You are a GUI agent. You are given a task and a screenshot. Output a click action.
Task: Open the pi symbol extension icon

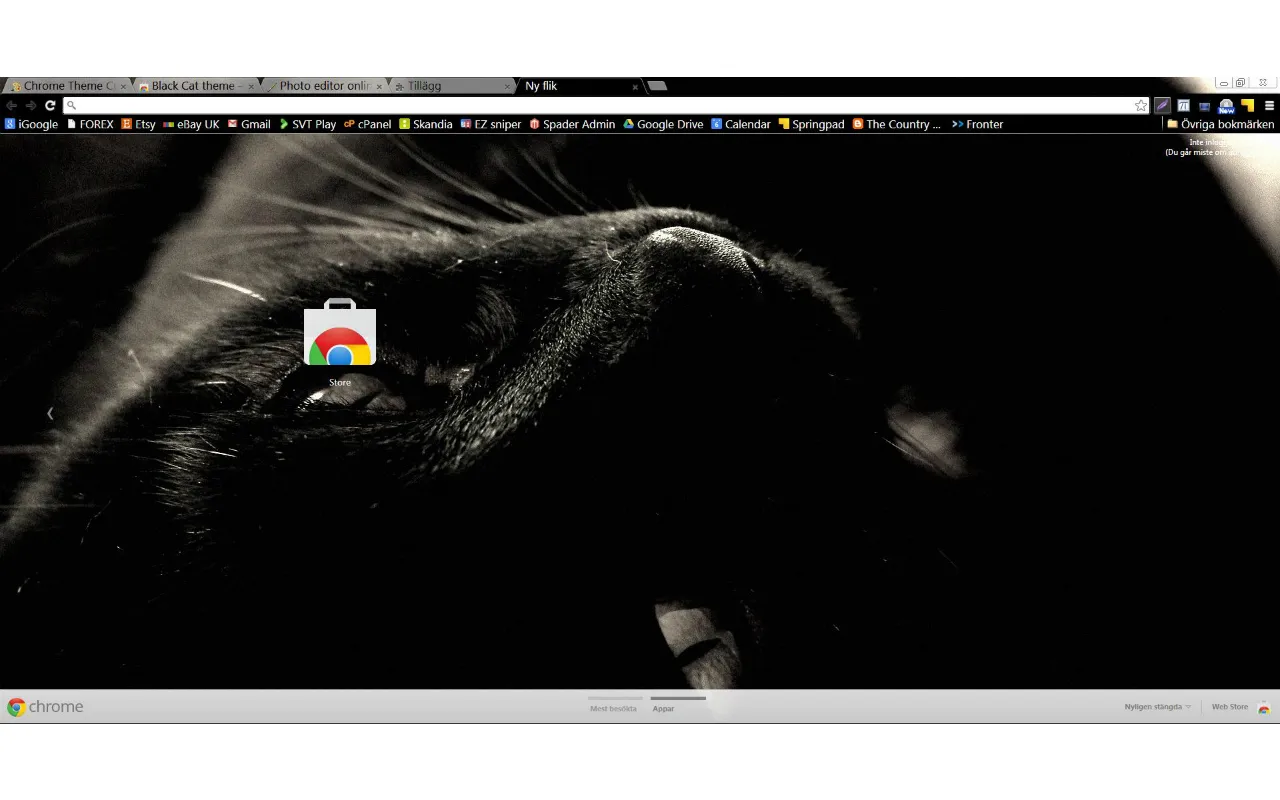(1184, 105)
